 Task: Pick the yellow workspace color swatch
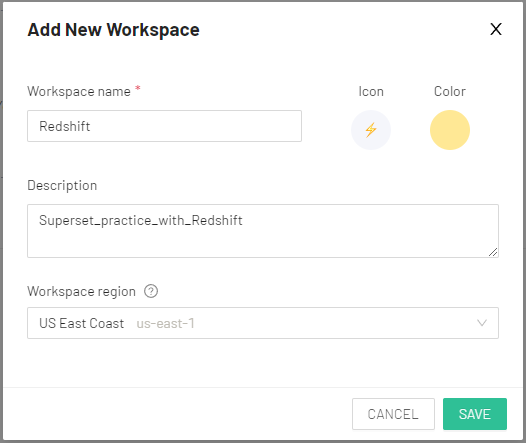[450, 130]
